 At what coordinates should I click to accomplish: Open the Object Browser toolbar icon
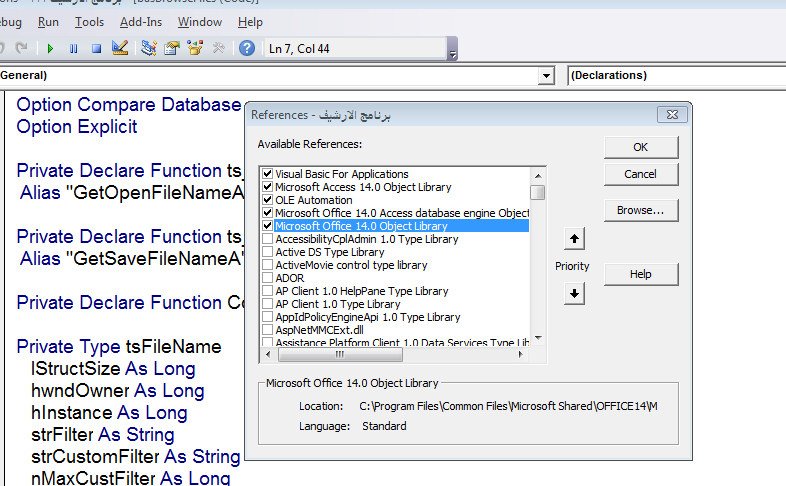click(x=195, y=48)
